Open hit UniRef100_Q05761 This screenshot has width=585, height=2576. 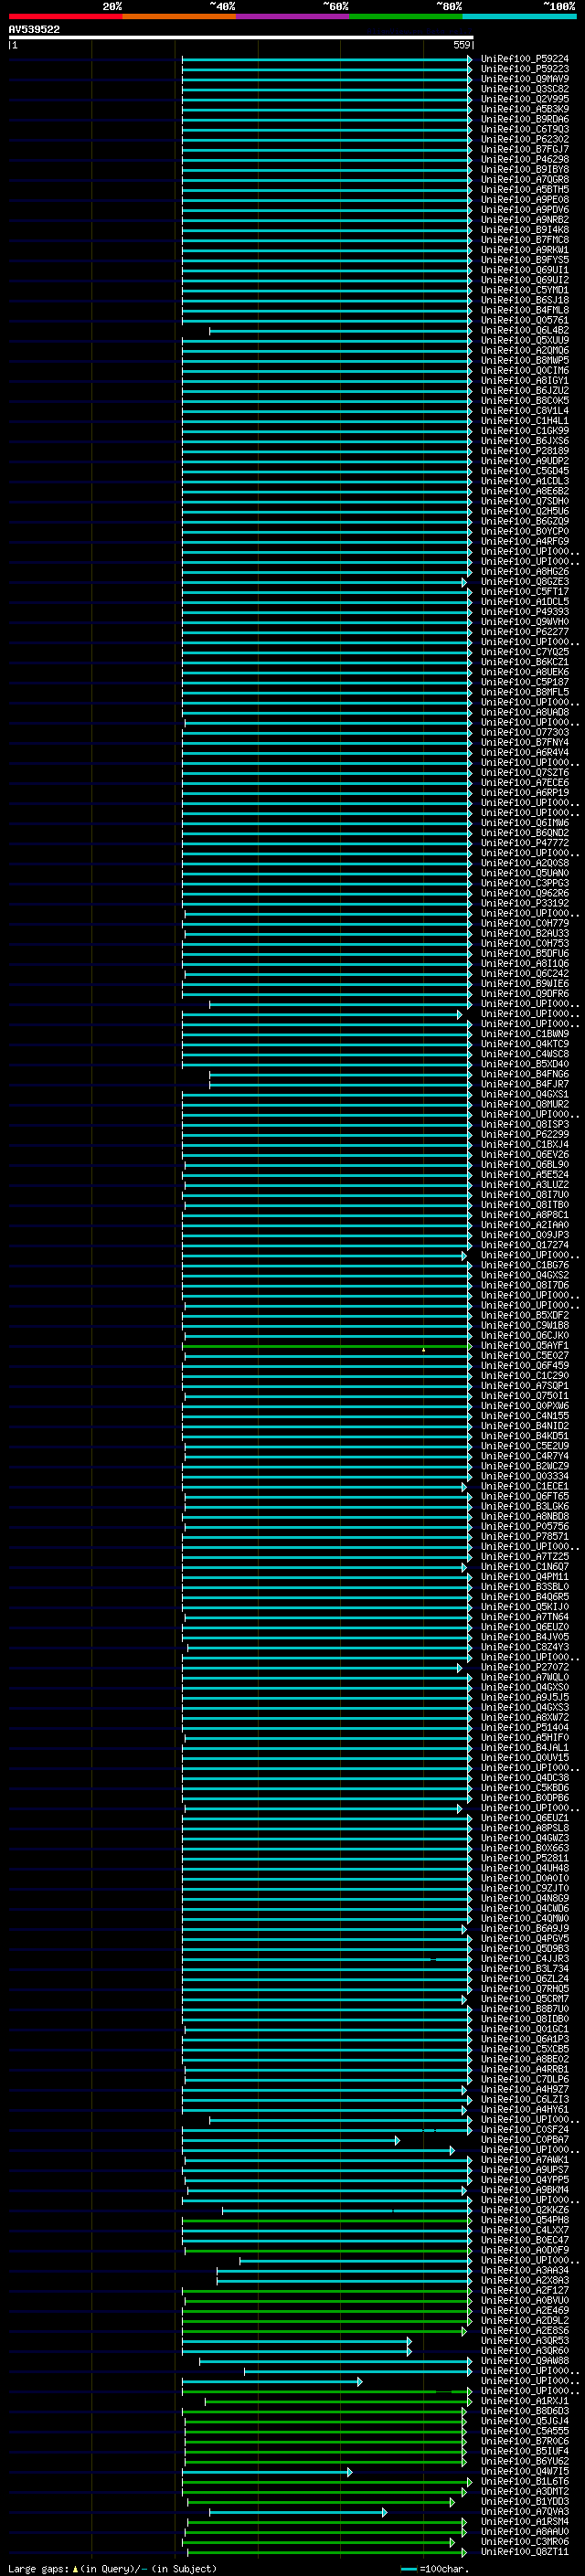tap(525, 320)
